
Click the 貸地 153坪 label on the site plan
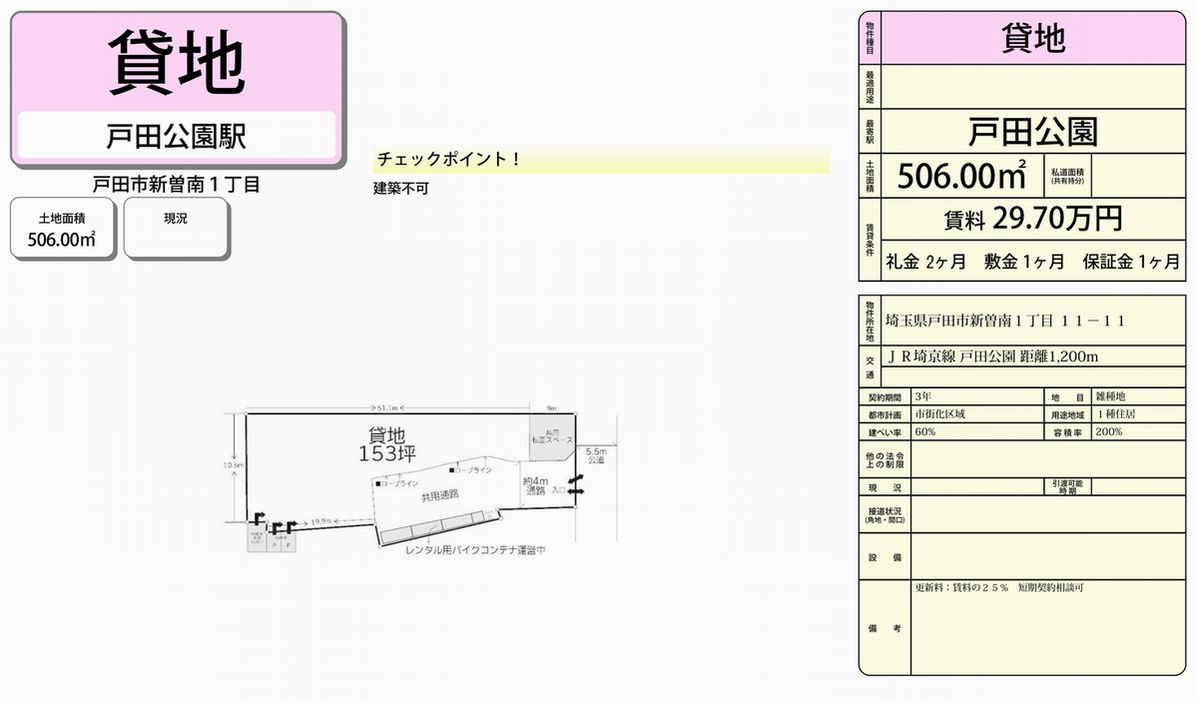pyautogui.click(x=387, y=445)
